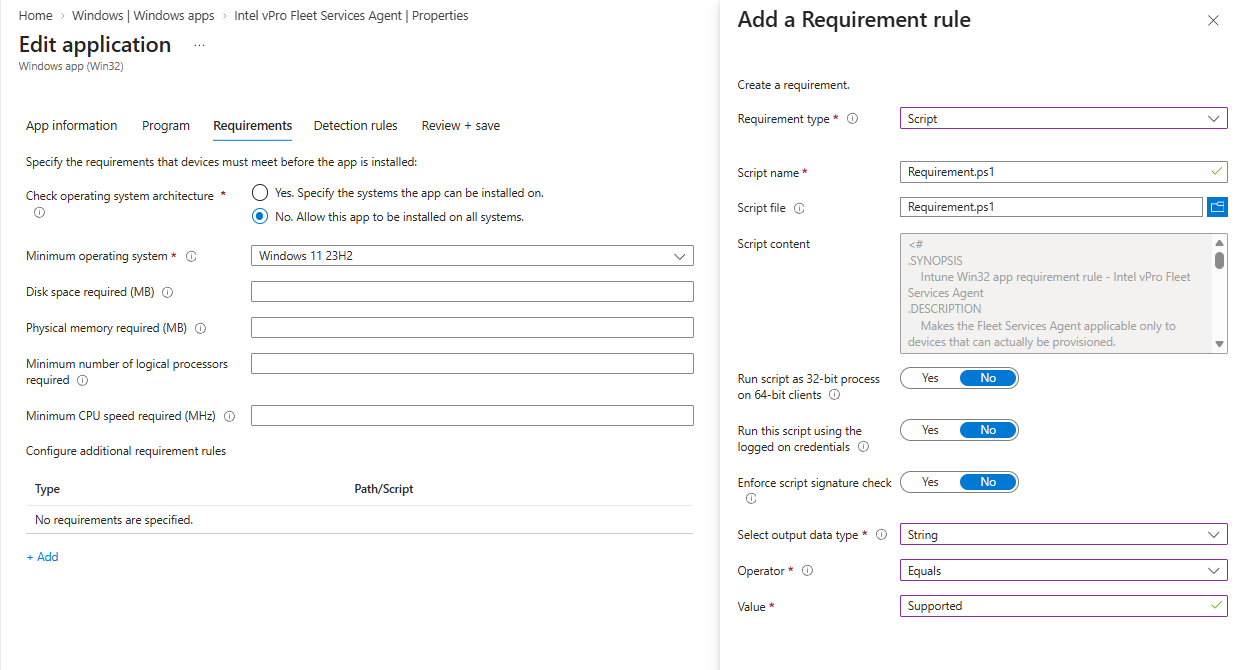This screenshot has height=670, width=1238.
Task: Open the Requirement type dropdown
Action: point(1063,118)
